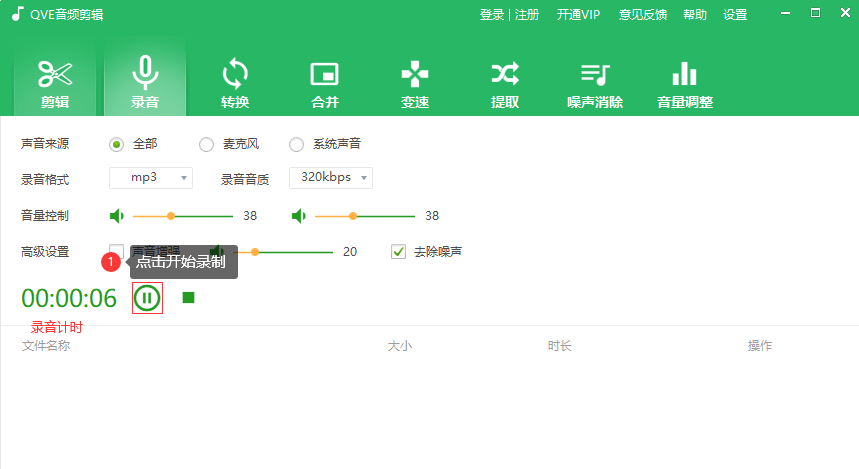859x469 pixels.
Task: Open the 提取 extract tool
Action: [x=505, y=82]
